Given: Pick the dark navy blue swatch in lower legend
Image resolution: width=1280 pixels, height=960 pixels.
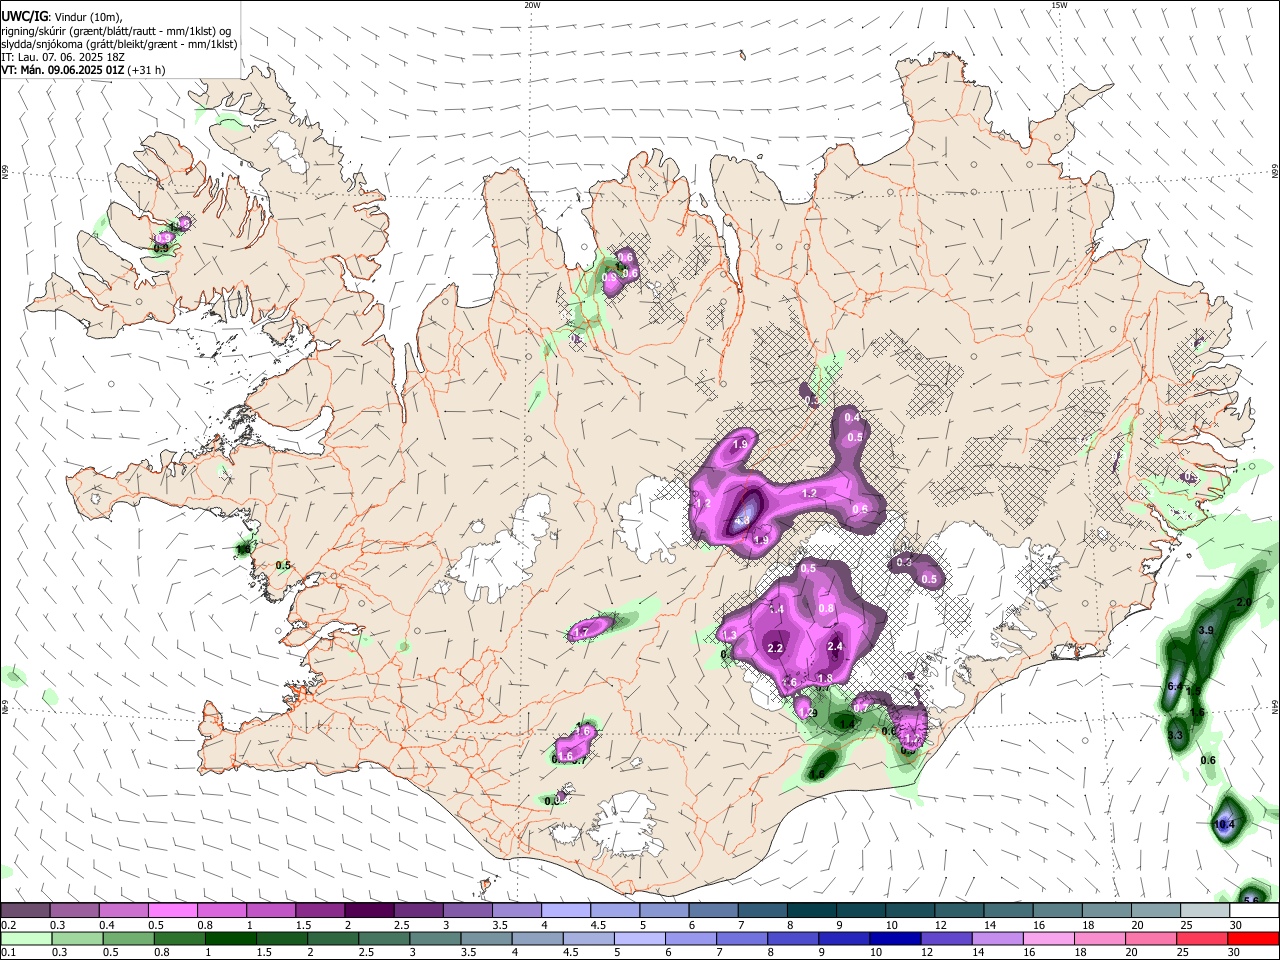Looking at the screenshot, I should 894,938.
